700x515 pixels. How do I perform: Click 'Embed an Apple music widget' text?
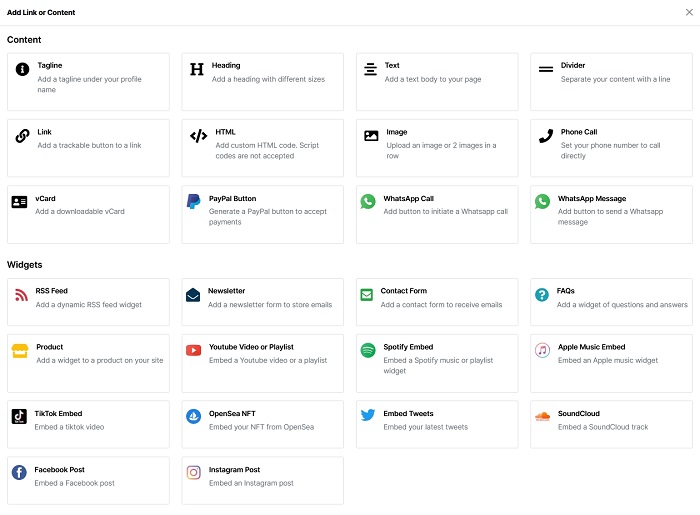pos(608,360)
